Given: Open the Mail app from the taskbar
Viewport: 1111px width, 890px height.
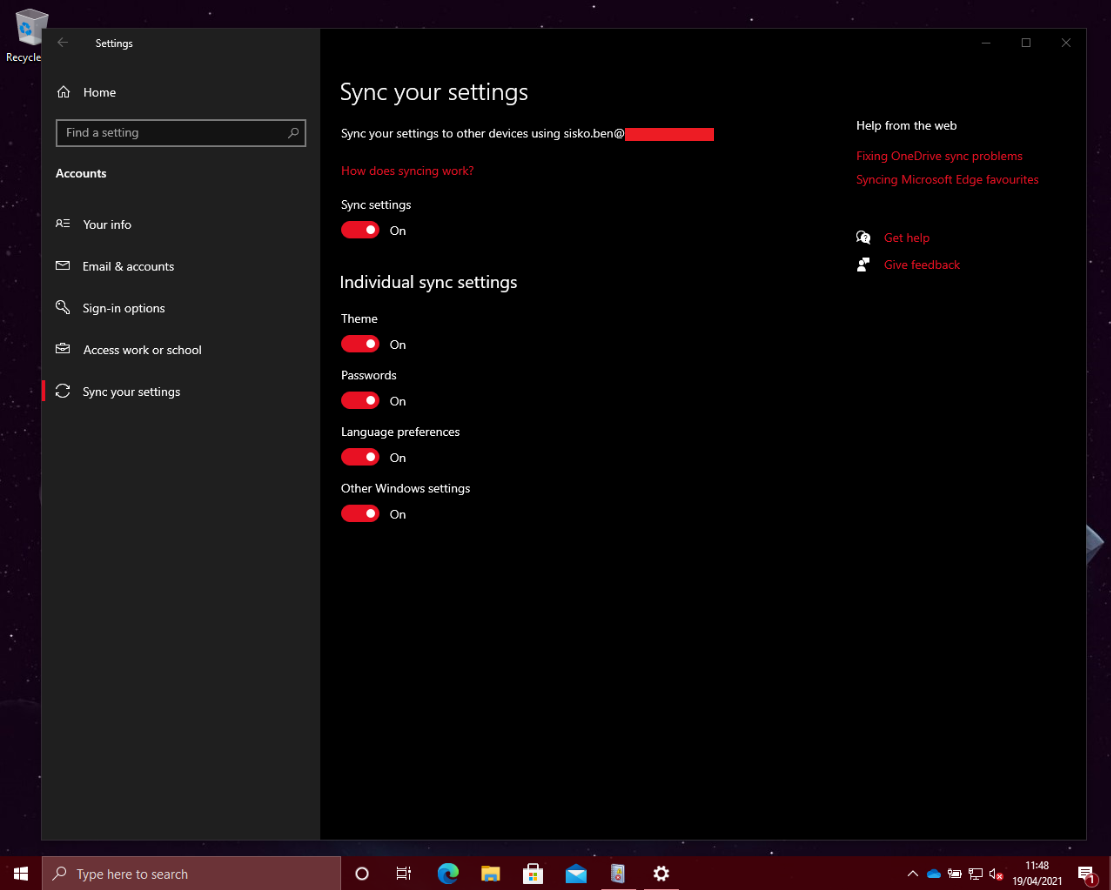Looking at the screenshot, I should tap(575, 873).
